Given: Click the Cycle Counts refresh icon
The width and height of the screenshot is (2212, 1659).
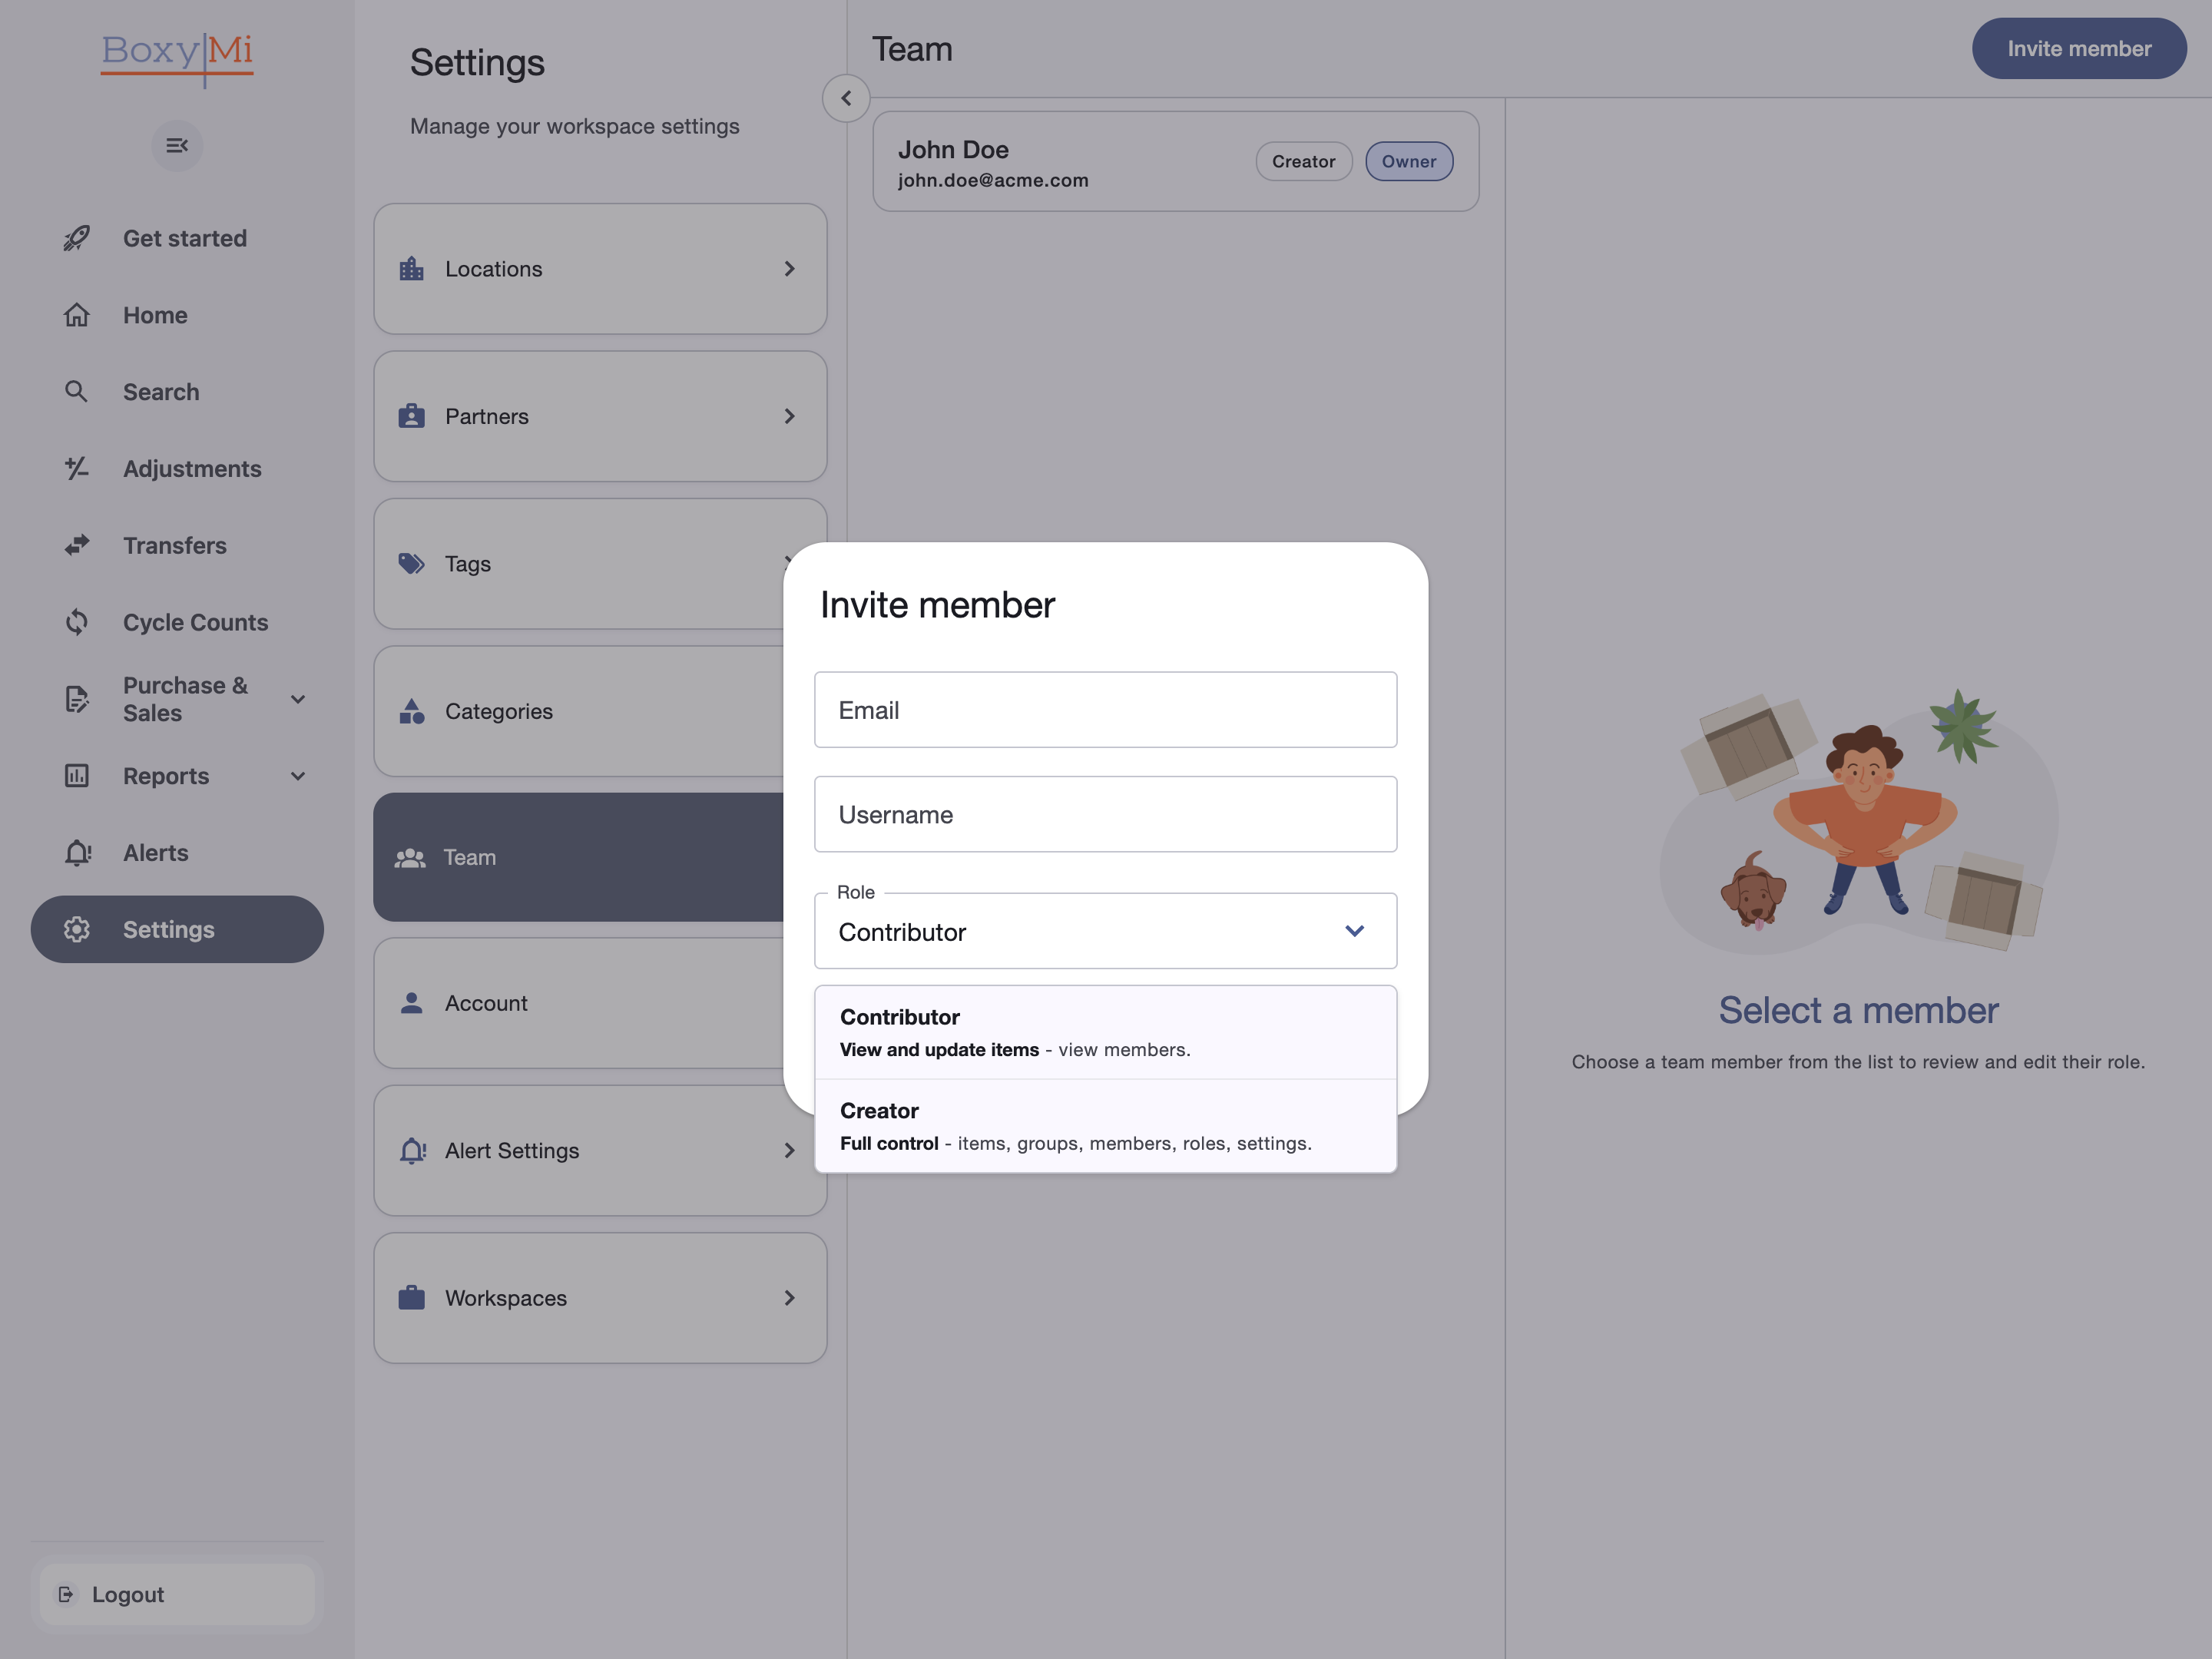Looking at the screenshot, I should [77, 622].
